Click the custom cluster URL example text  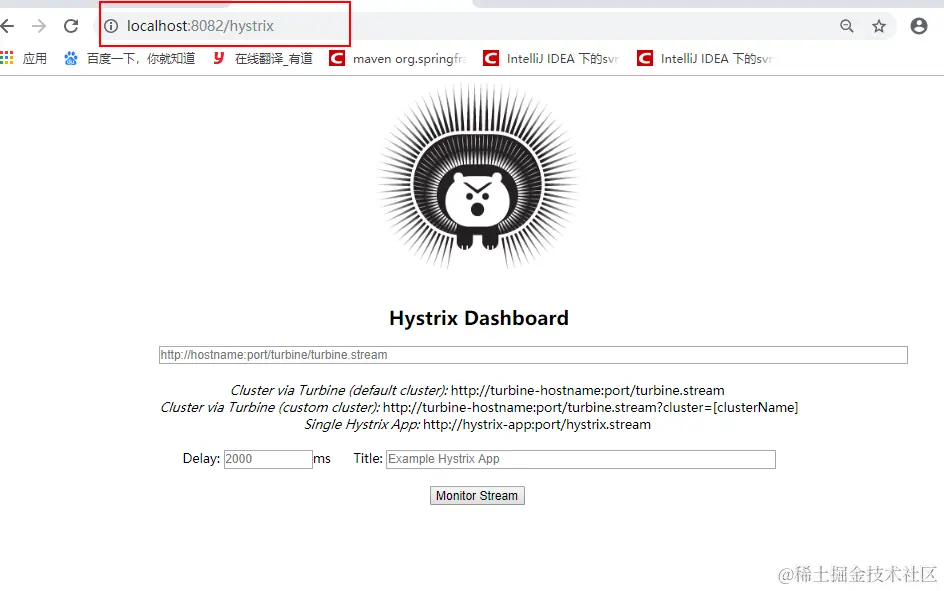(x=591, y=407)
